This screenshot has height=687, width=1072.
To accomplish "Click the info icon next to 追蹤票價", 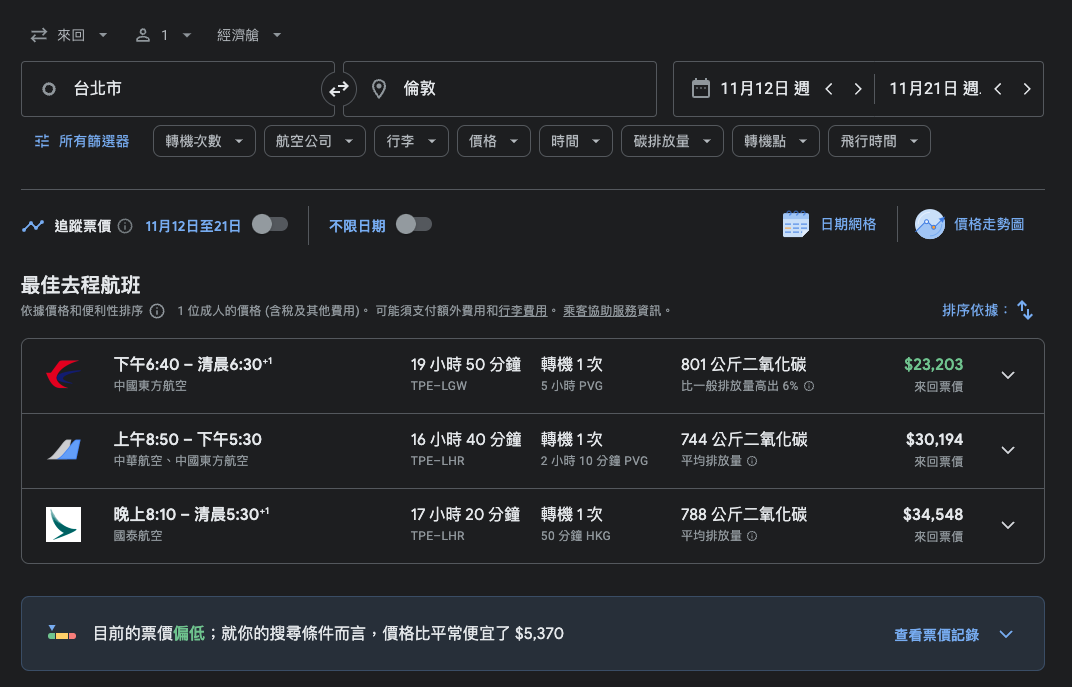I will (125, 226).
